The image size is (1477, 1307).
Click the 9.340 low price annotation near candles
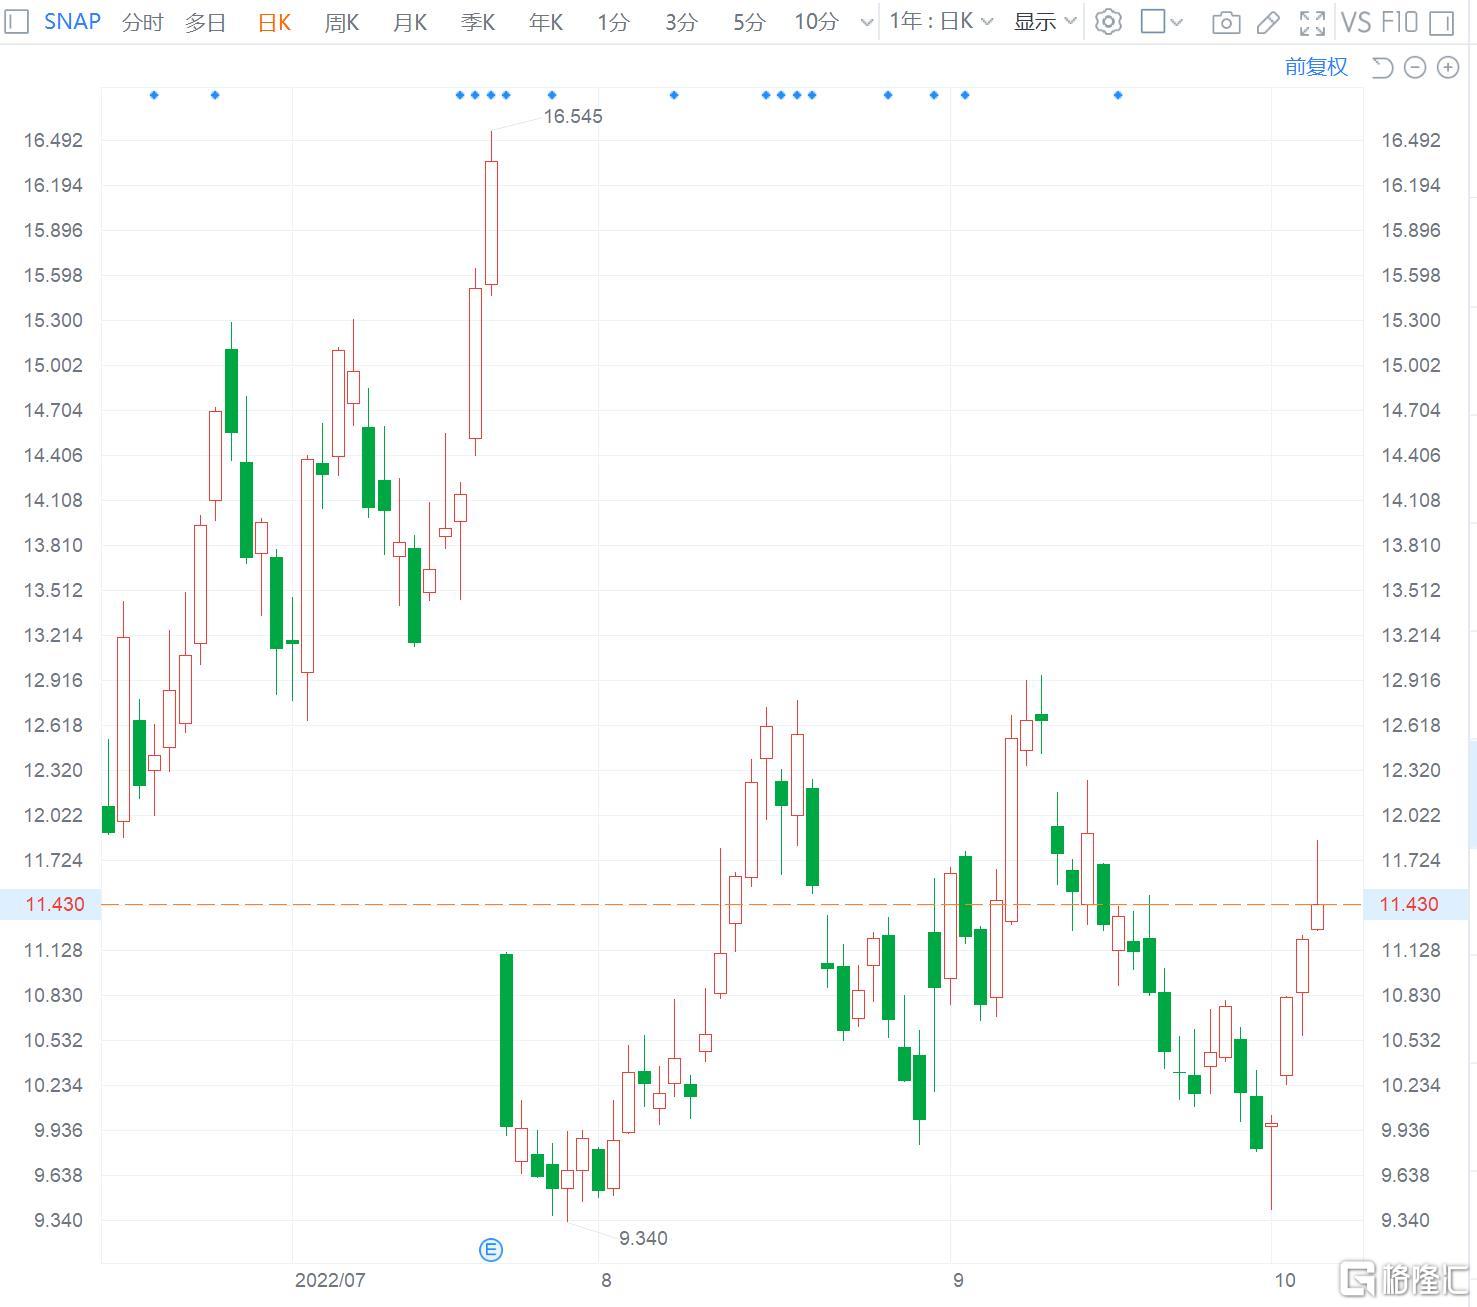coord(643,1238)
